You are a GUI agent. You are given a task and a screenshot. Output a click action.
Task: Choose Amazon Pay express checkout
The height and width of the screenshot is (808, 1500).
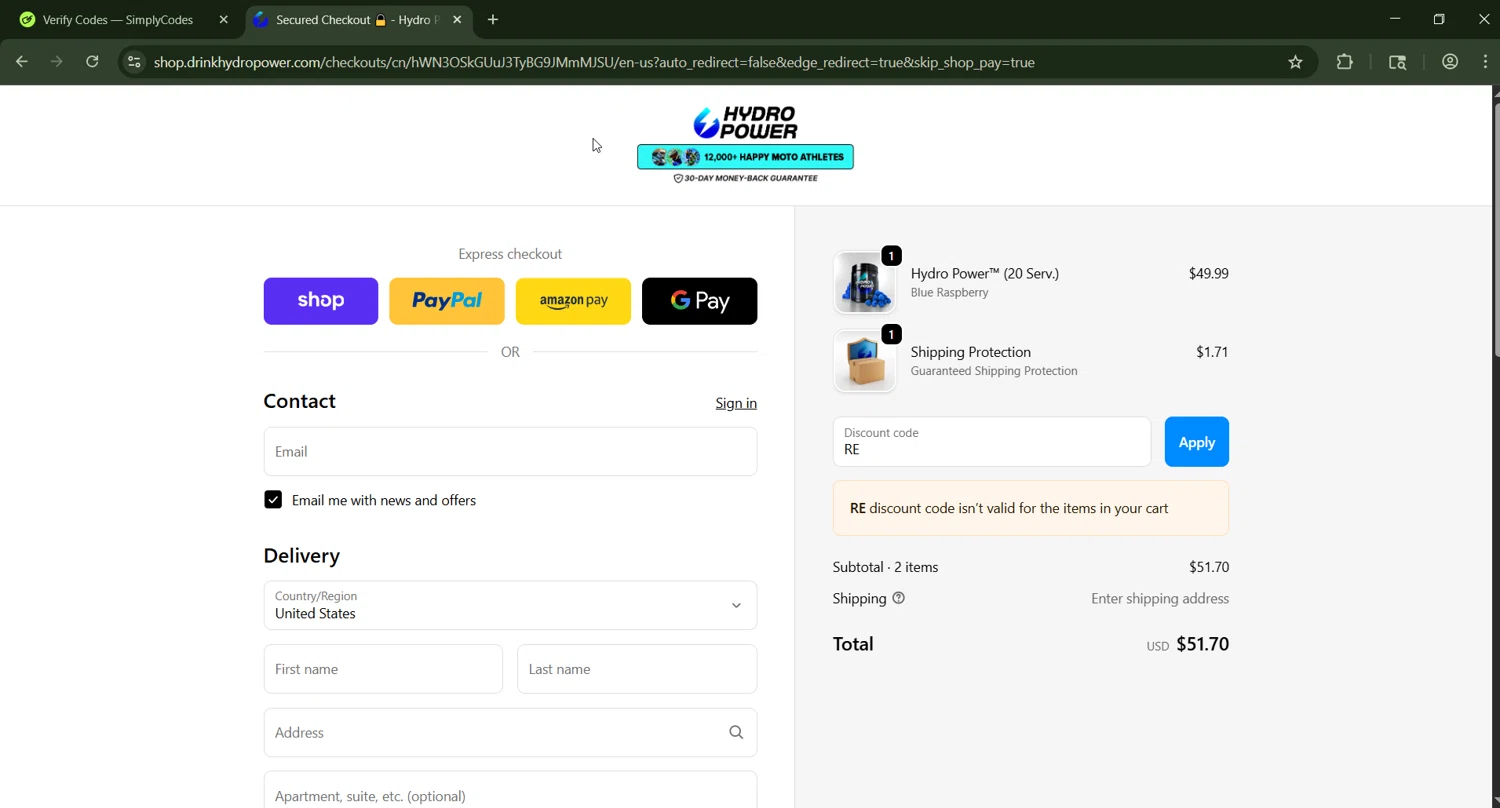[x=573, y=301]
